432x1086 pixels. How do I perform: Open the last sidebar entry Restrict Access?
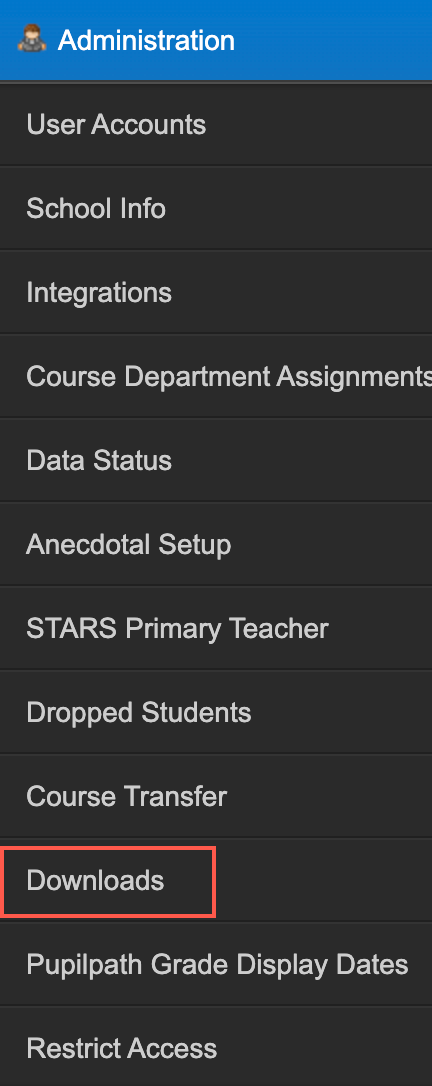[216, 1049]
